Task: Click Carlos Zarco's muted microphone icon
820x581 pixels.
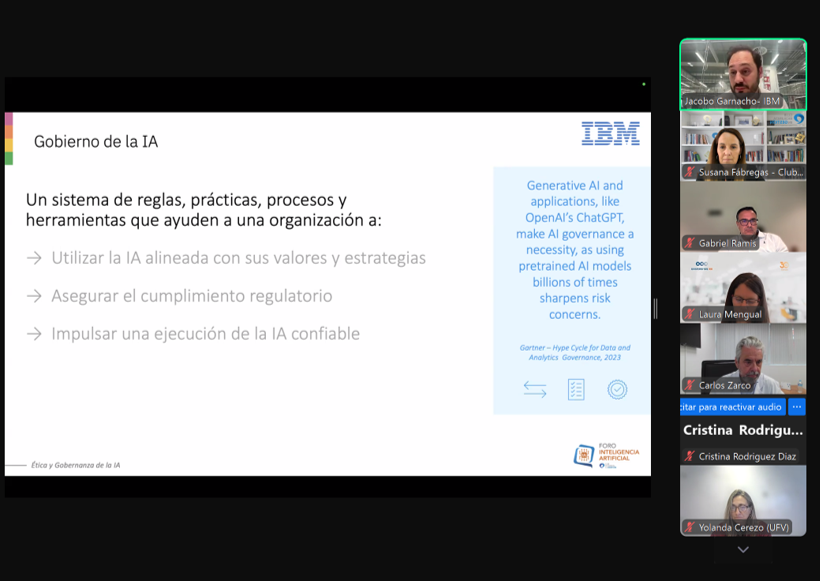Action: tap(690, 385)
